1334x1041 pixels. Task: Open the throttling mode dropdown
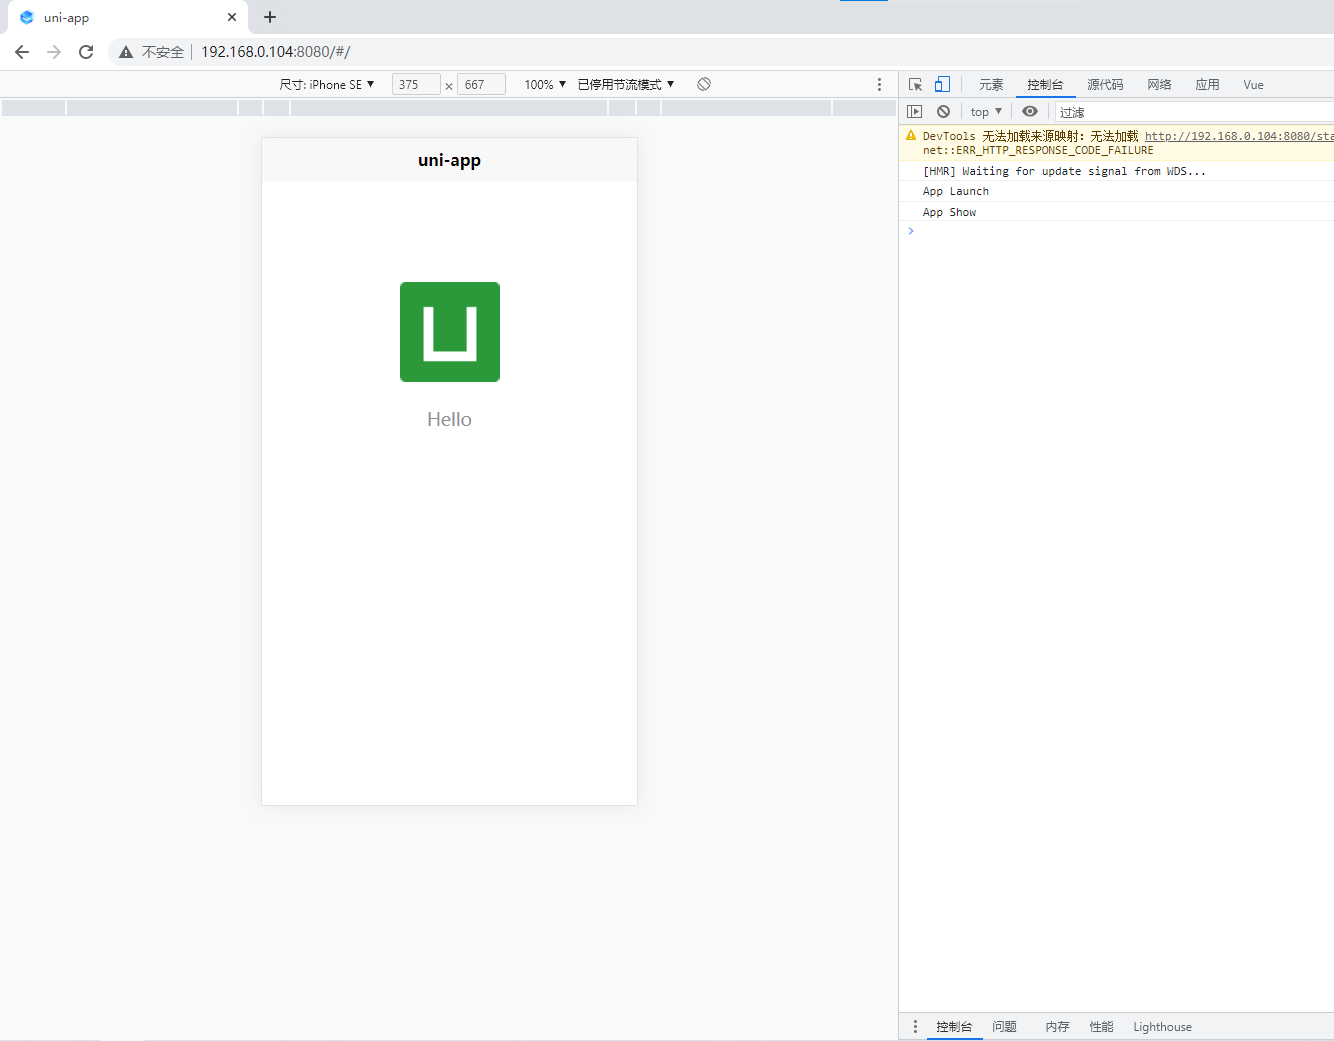[x=626, y=85]
